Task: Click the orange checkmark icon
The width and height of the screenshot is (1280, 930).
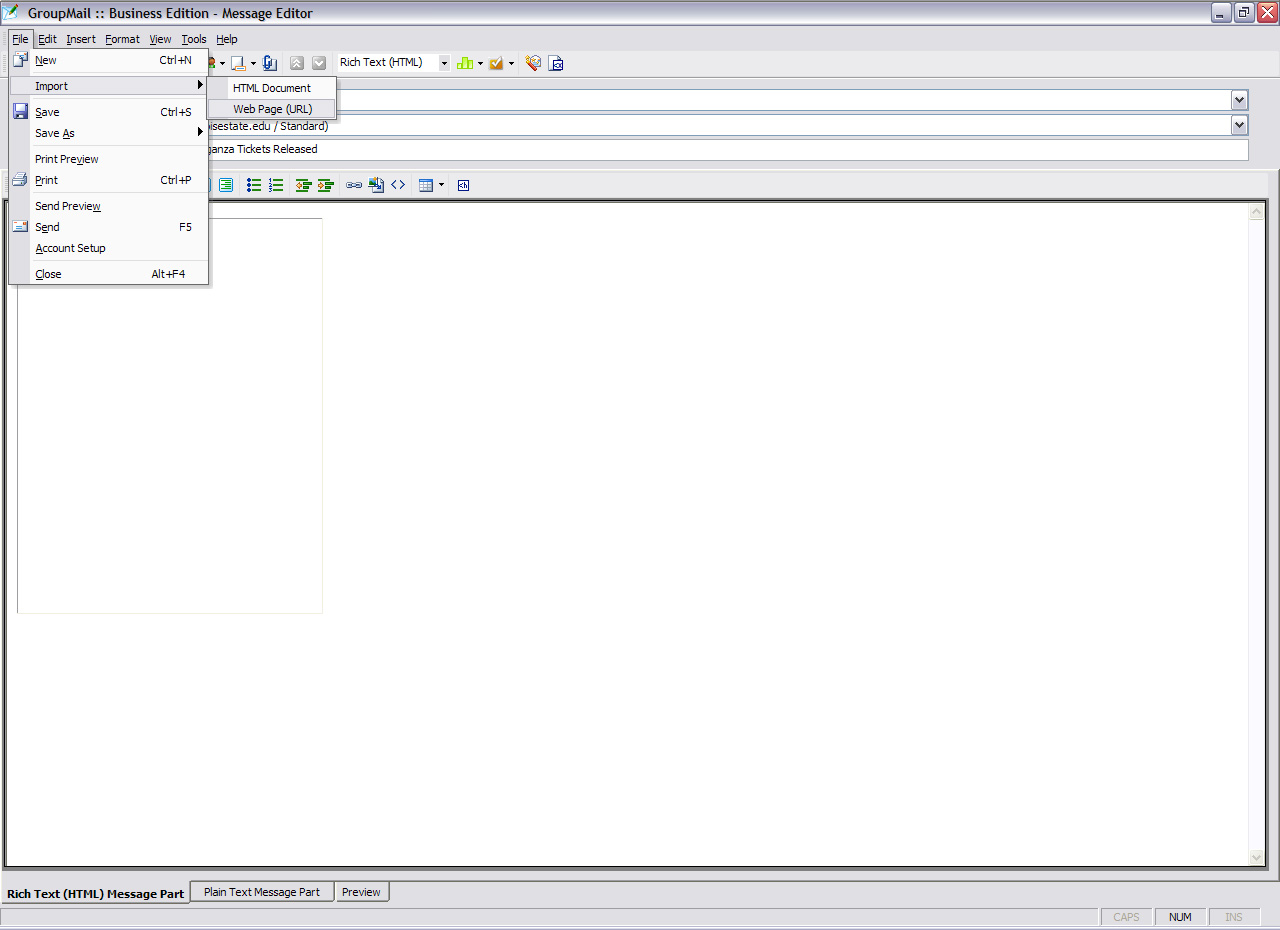Action: tap(496, 63)
